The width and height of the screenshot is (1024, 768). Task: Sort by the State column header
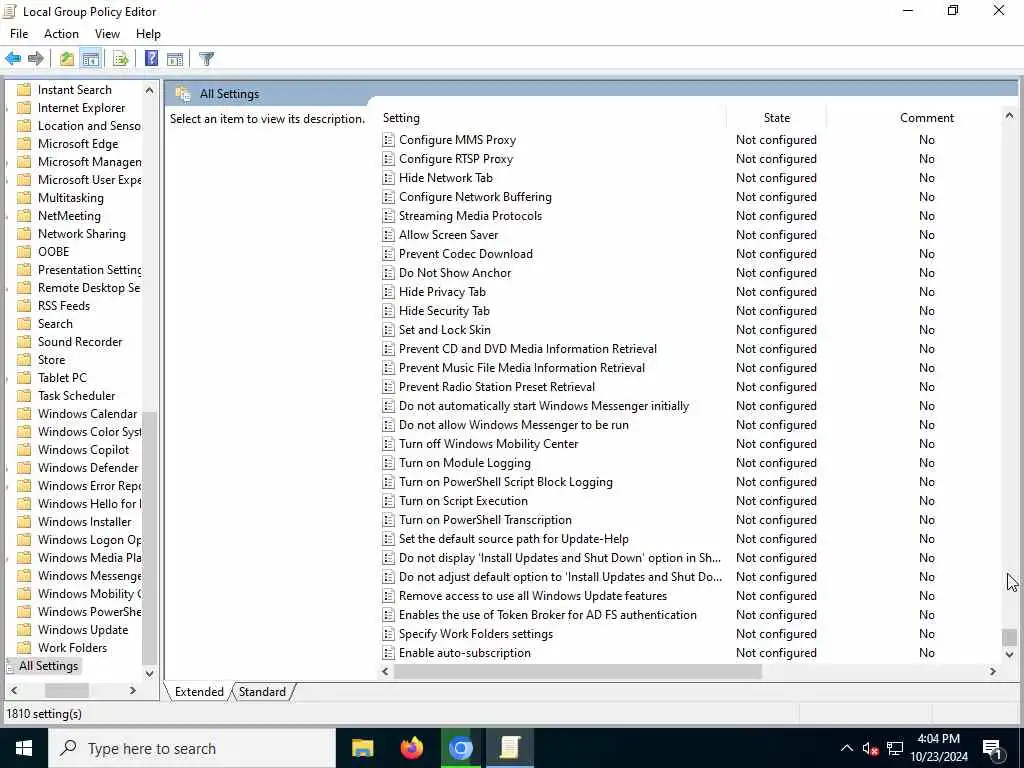pos(776,118)
